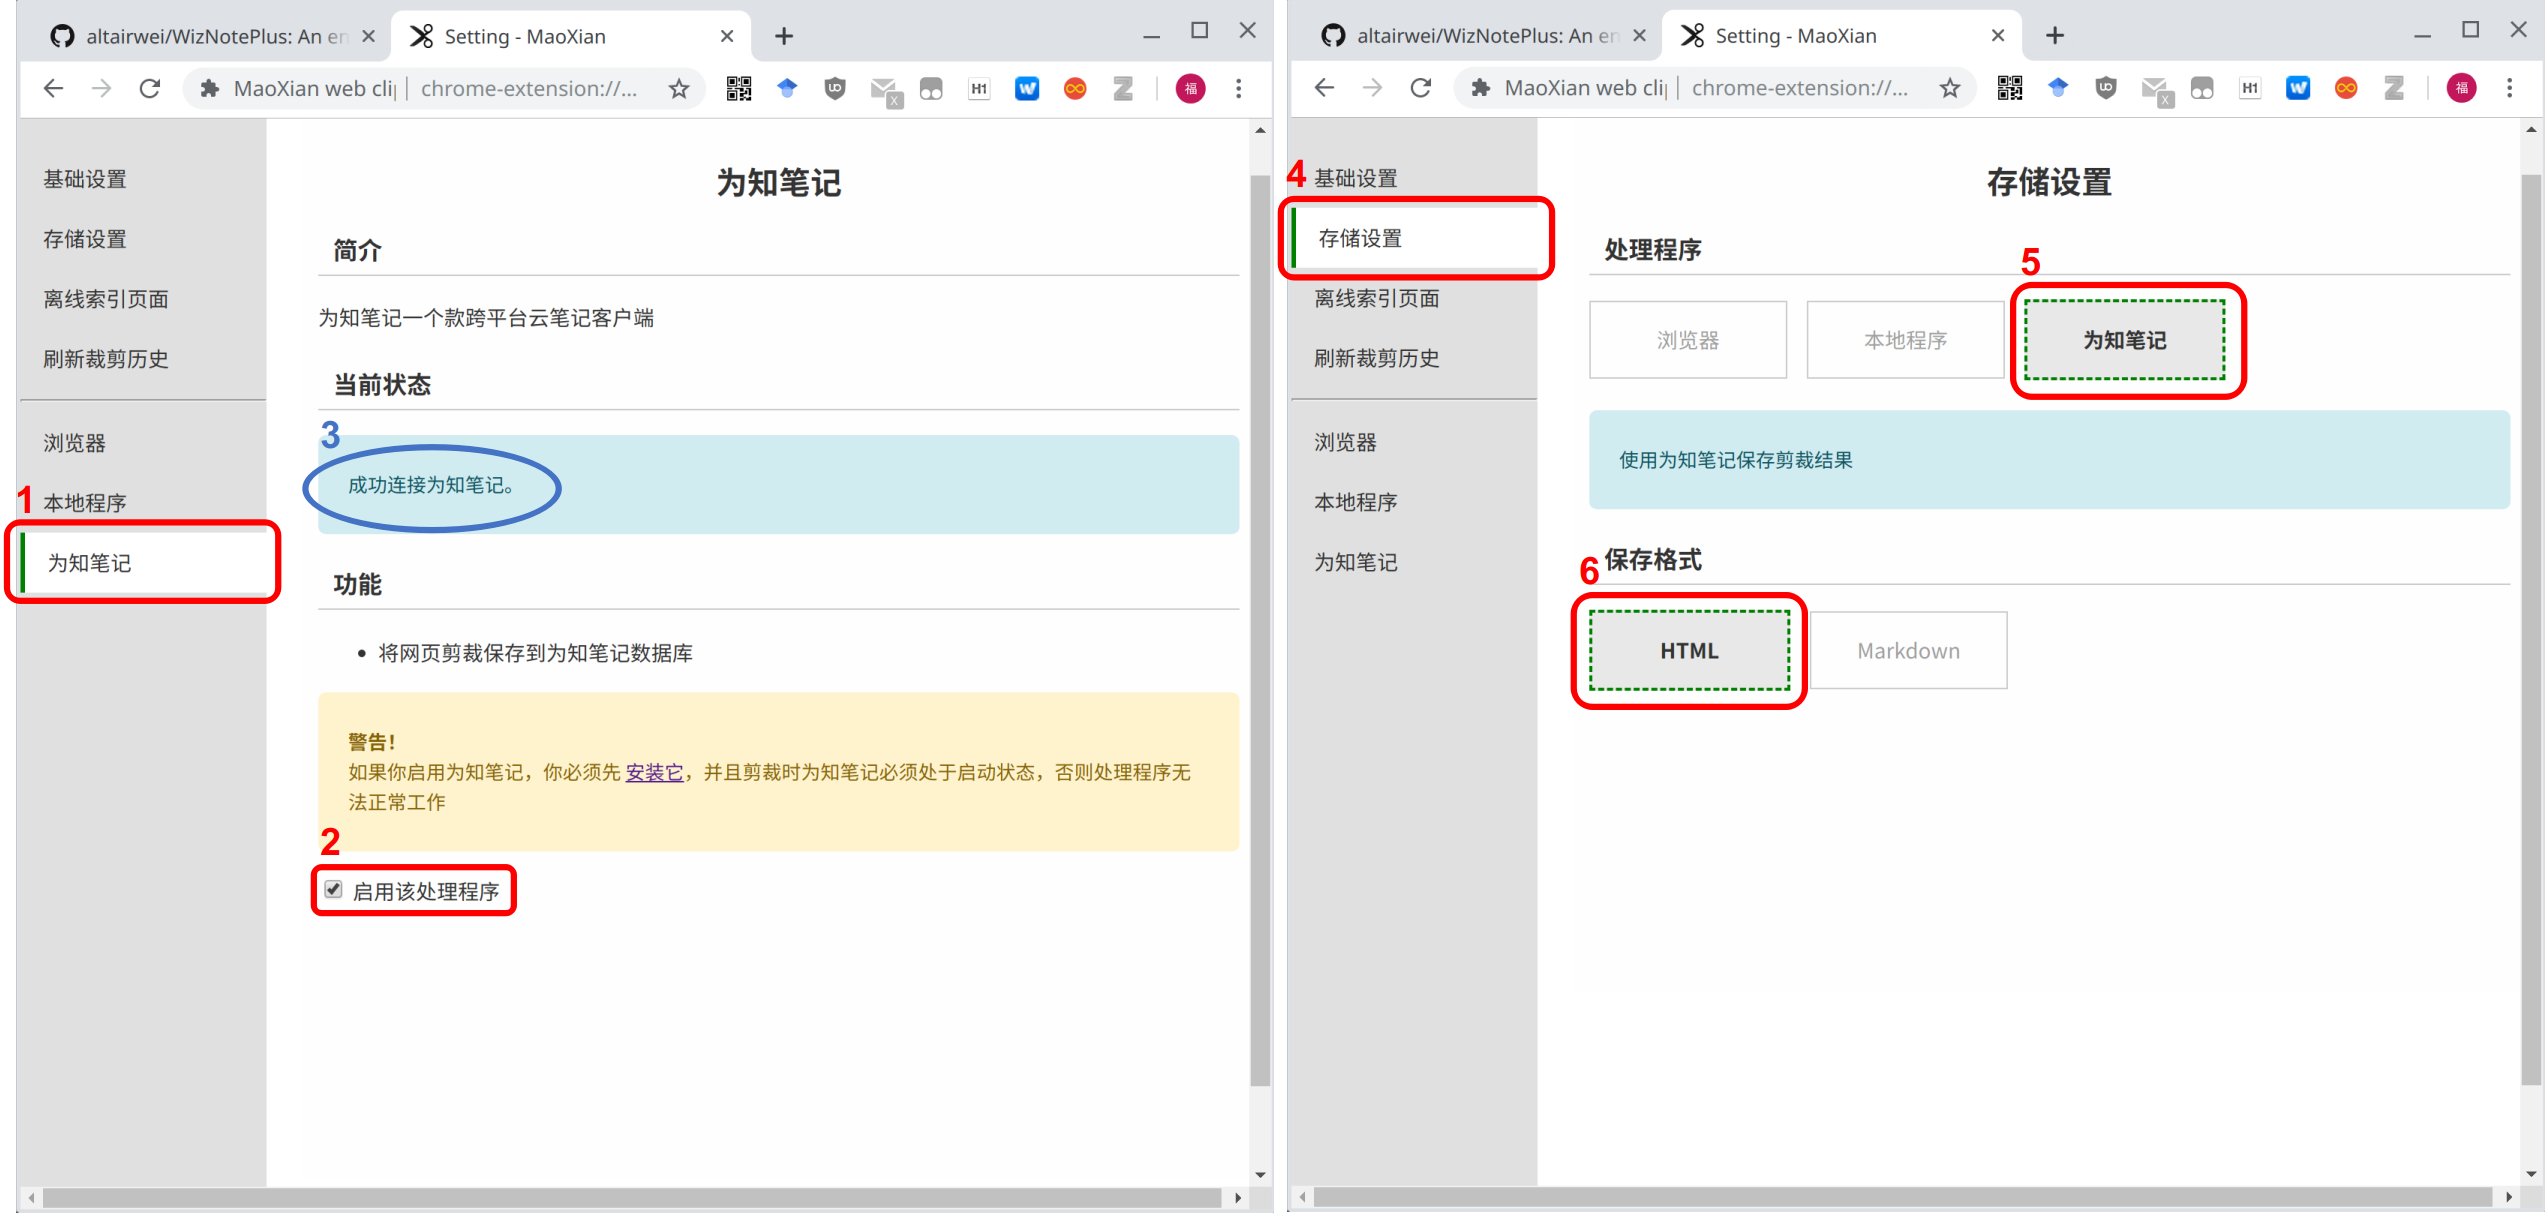Click the uBlock shield extension icon in right window
The width and height of the screenshot is (2546, 1213).
(x=2106, y=88)
